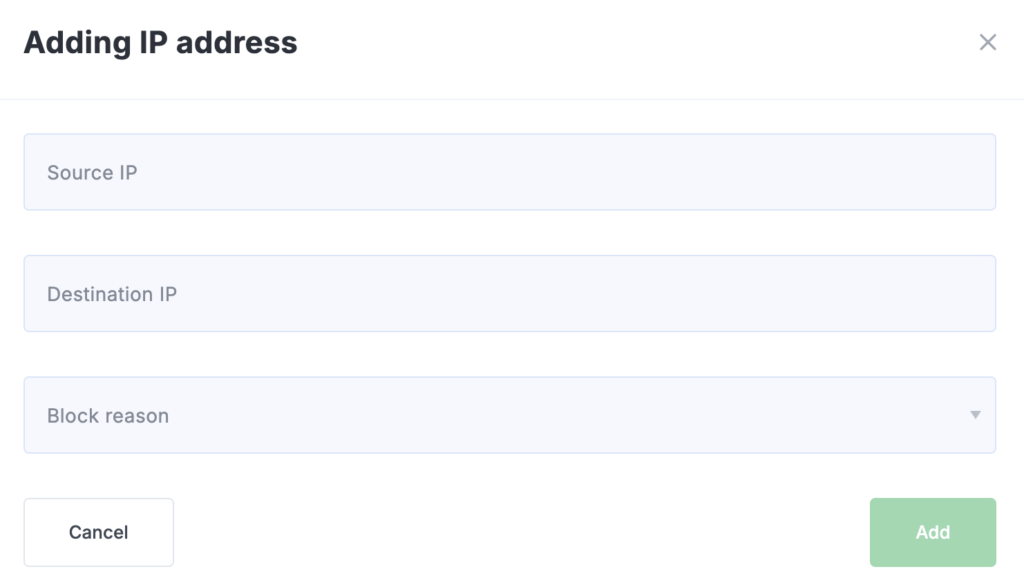
Task: Click the Add label text
Action: (x=932, y=532)
